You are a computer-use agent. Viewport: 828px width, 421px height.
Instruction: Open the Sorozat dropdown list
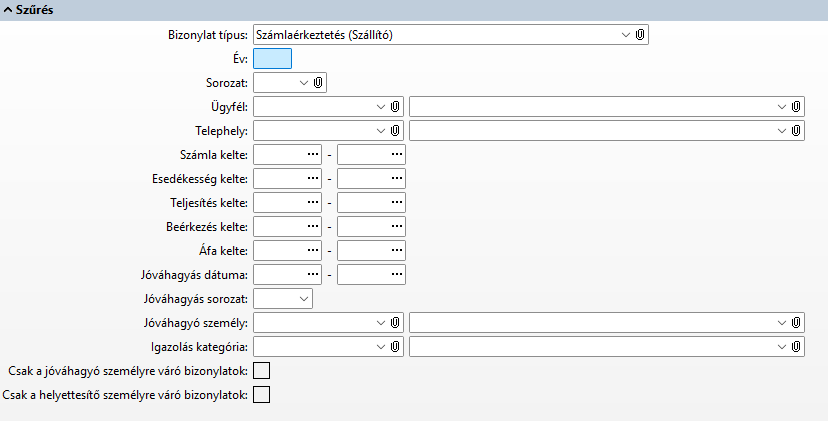point(303,82)
